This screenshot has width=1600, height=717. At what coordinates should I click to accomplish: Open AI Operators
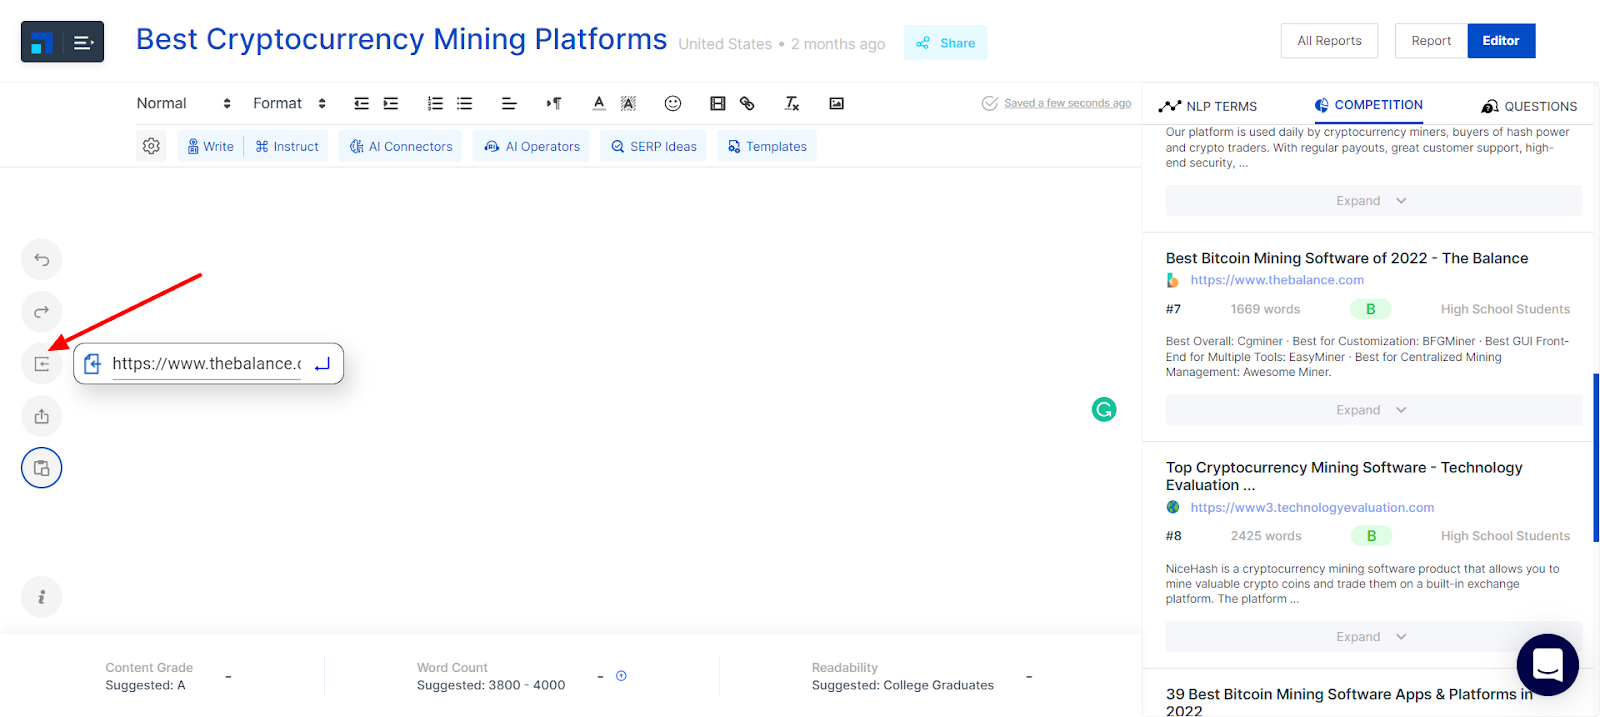point(531,146)
